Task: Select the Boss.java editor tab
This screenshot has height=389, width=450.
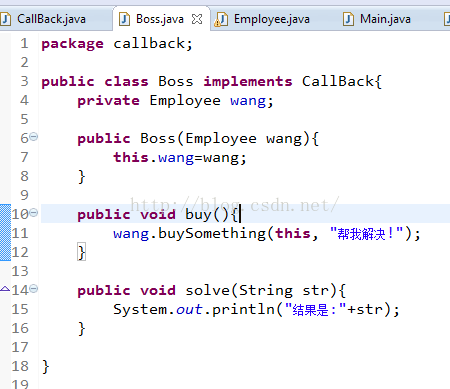Action: click(160, 19)
